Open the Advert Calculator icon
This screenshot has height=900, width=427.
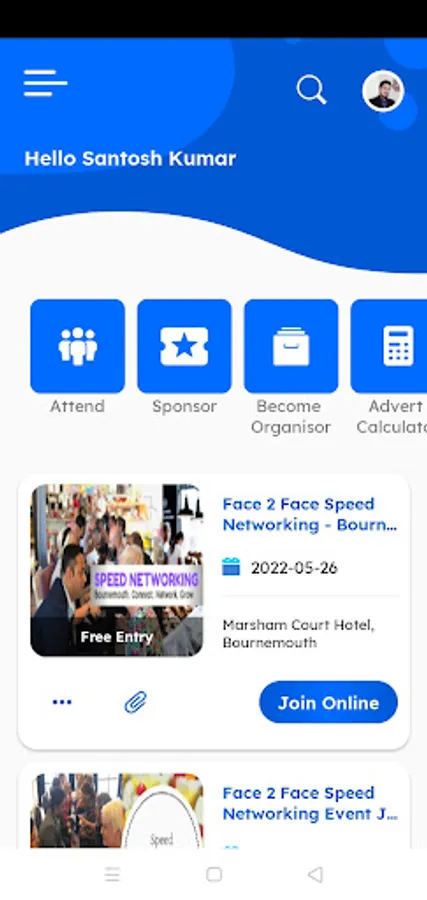point(389,346)
